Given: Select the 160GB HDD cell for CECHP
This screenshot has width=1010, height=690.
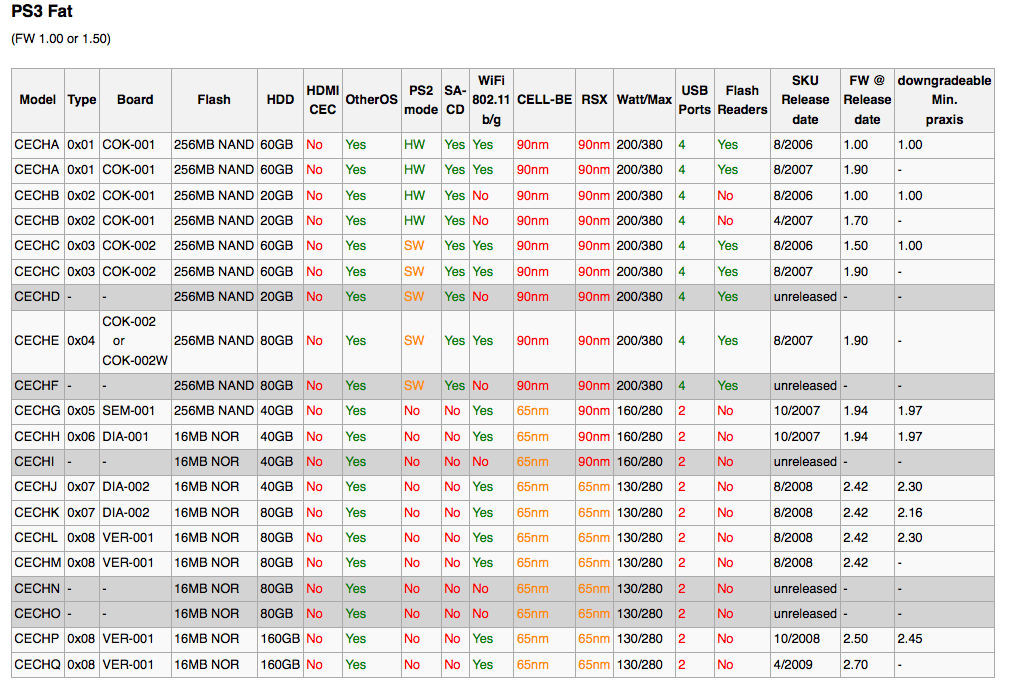Looking at the screenshot, I should click(280, 639).
